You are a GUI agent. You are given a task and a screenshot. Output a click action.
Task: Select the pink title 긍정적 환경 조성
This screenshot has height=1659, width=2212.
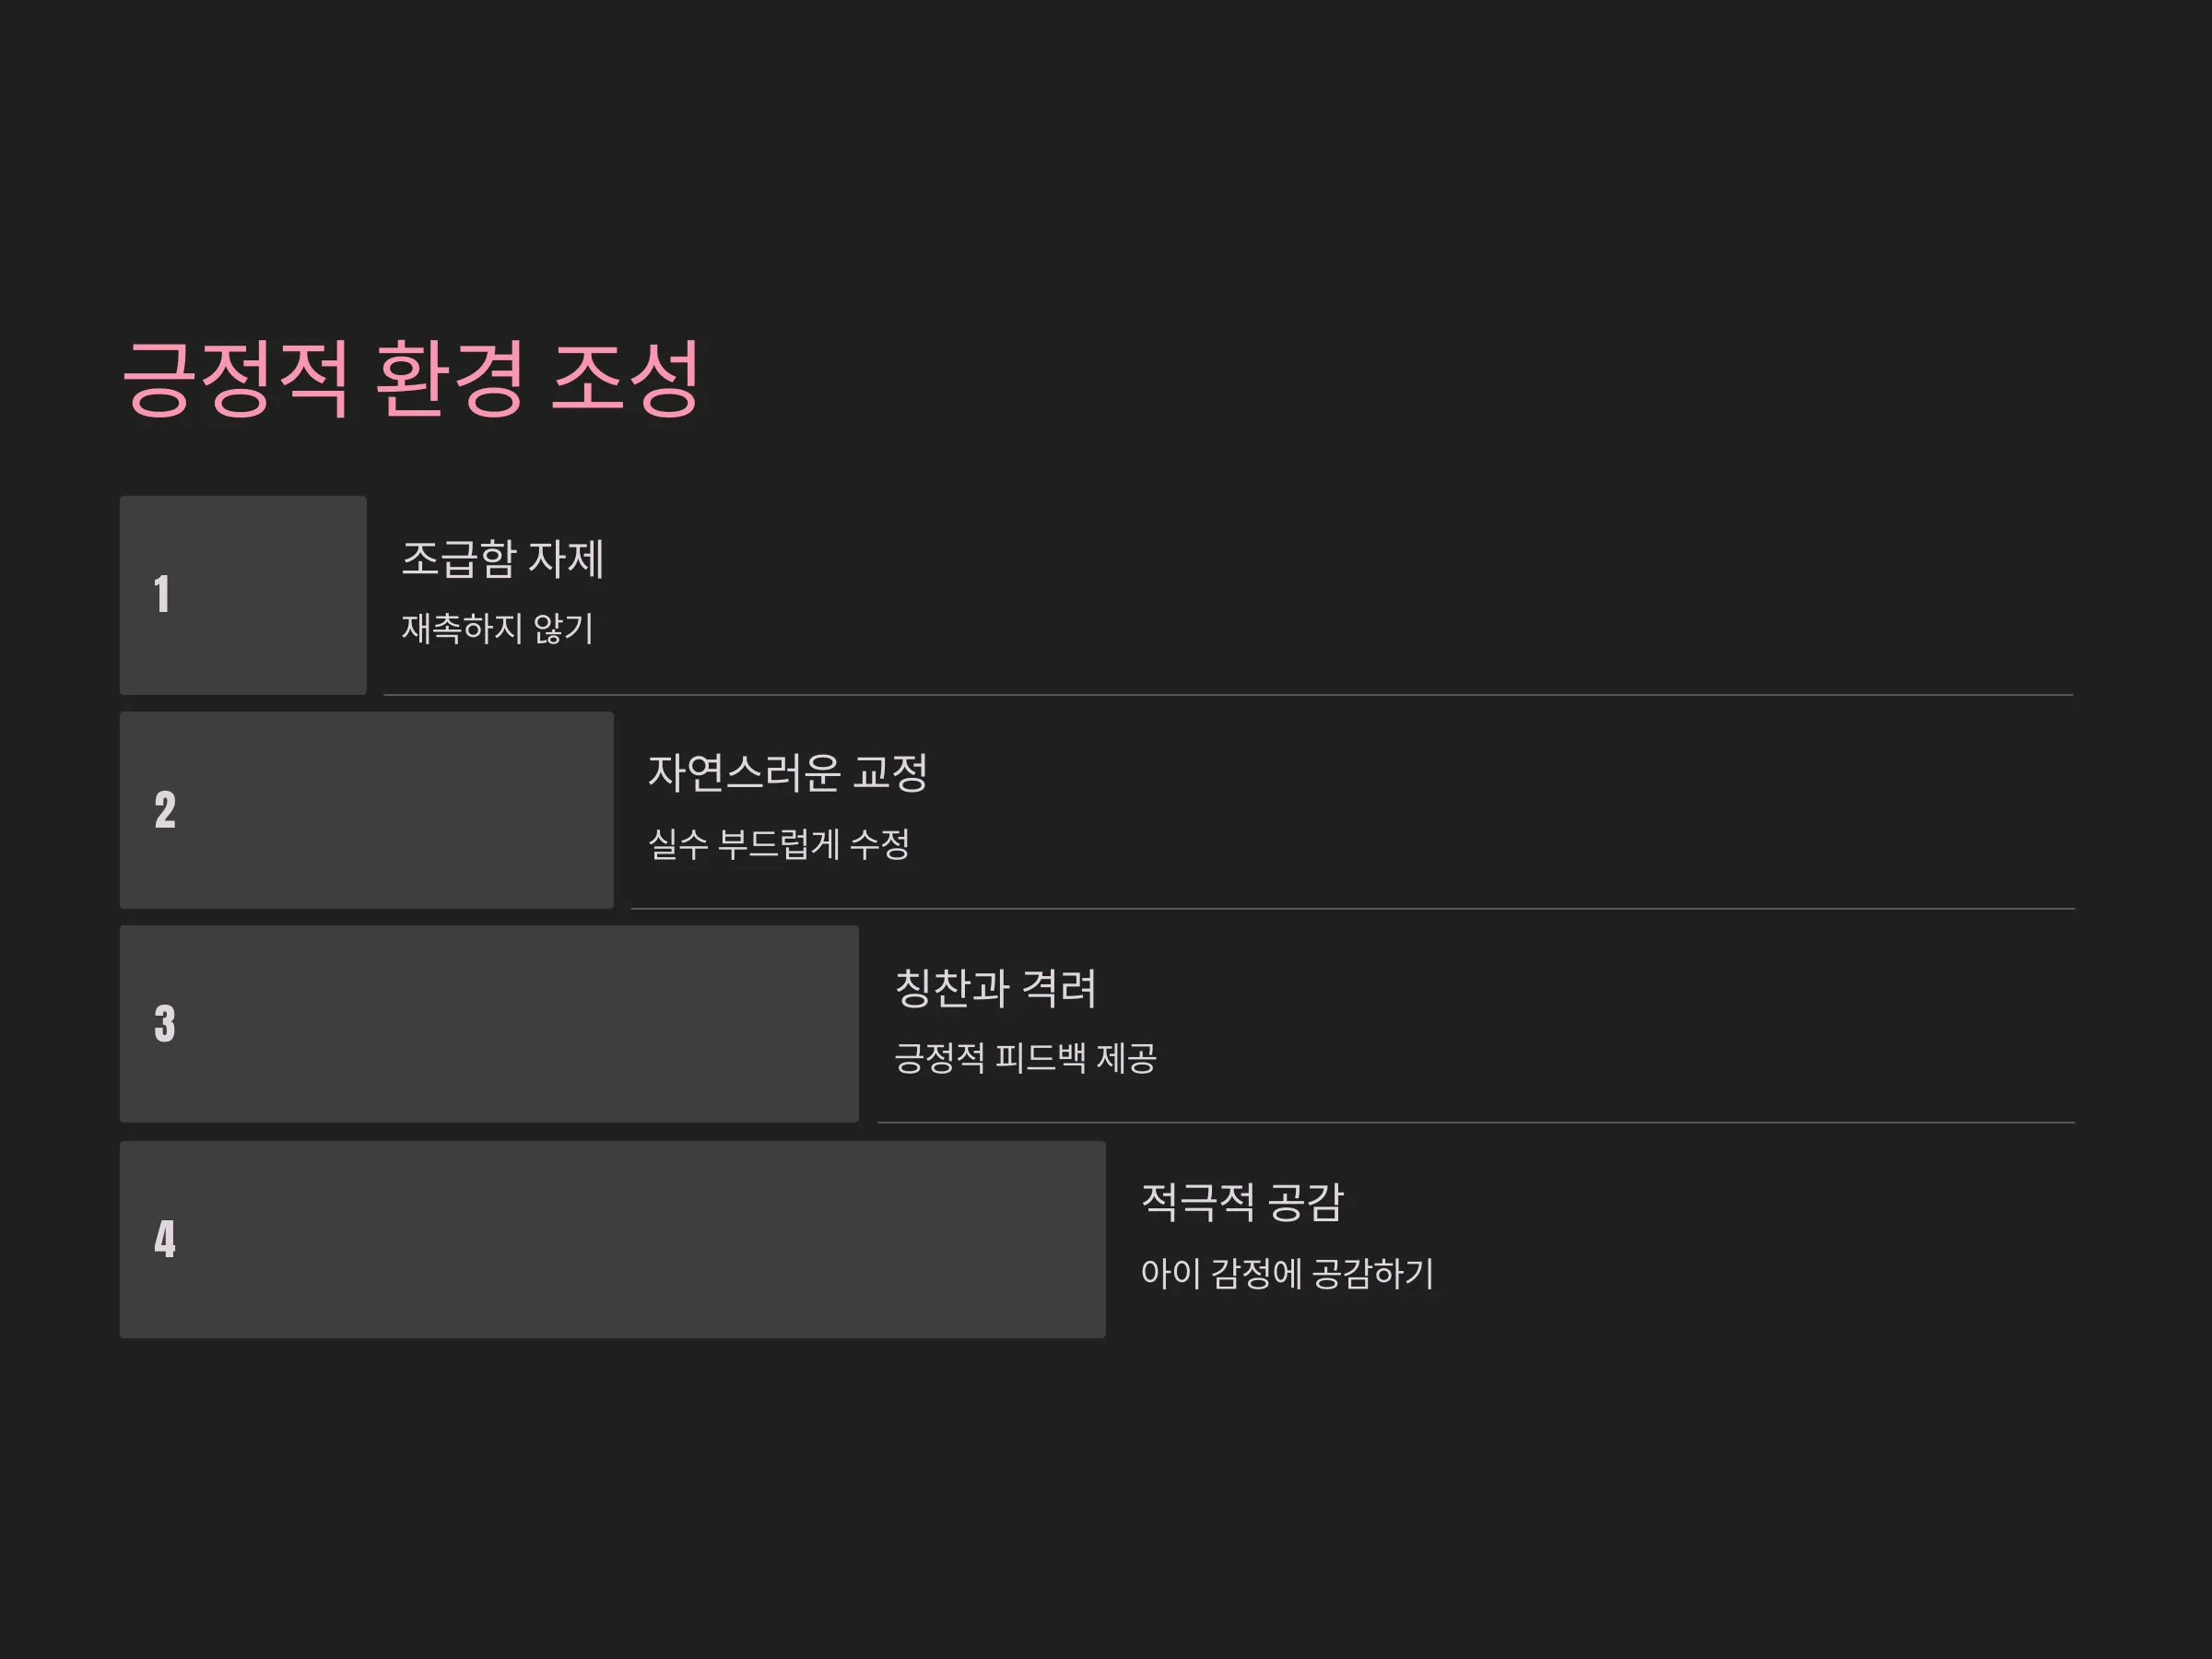411,378
